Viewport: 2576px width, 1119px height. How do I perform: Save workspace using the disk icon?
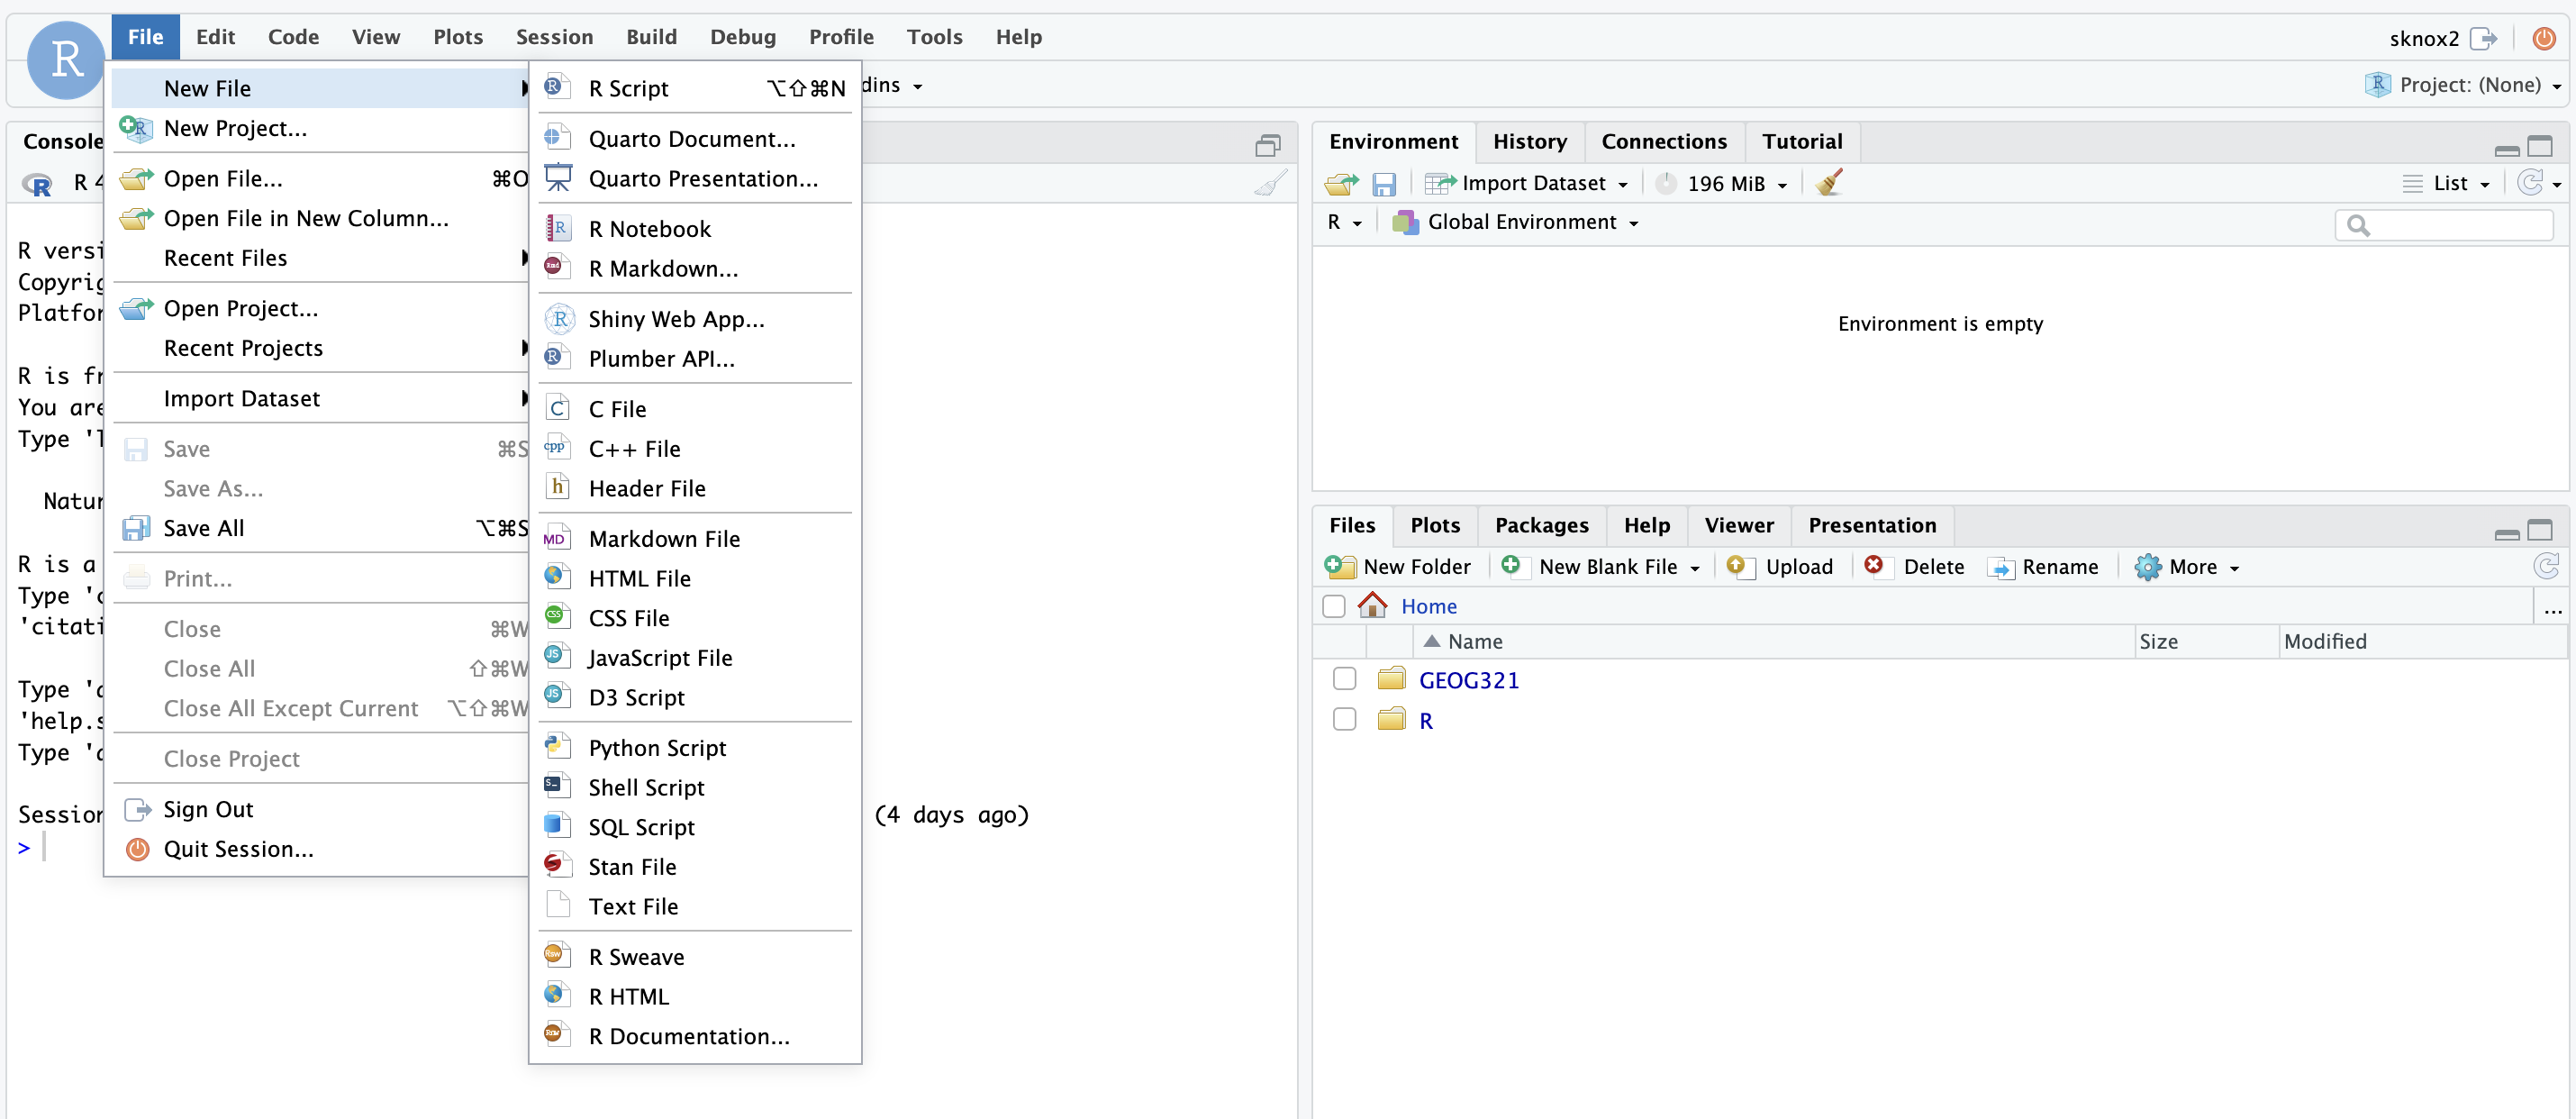pos(1384,183)
